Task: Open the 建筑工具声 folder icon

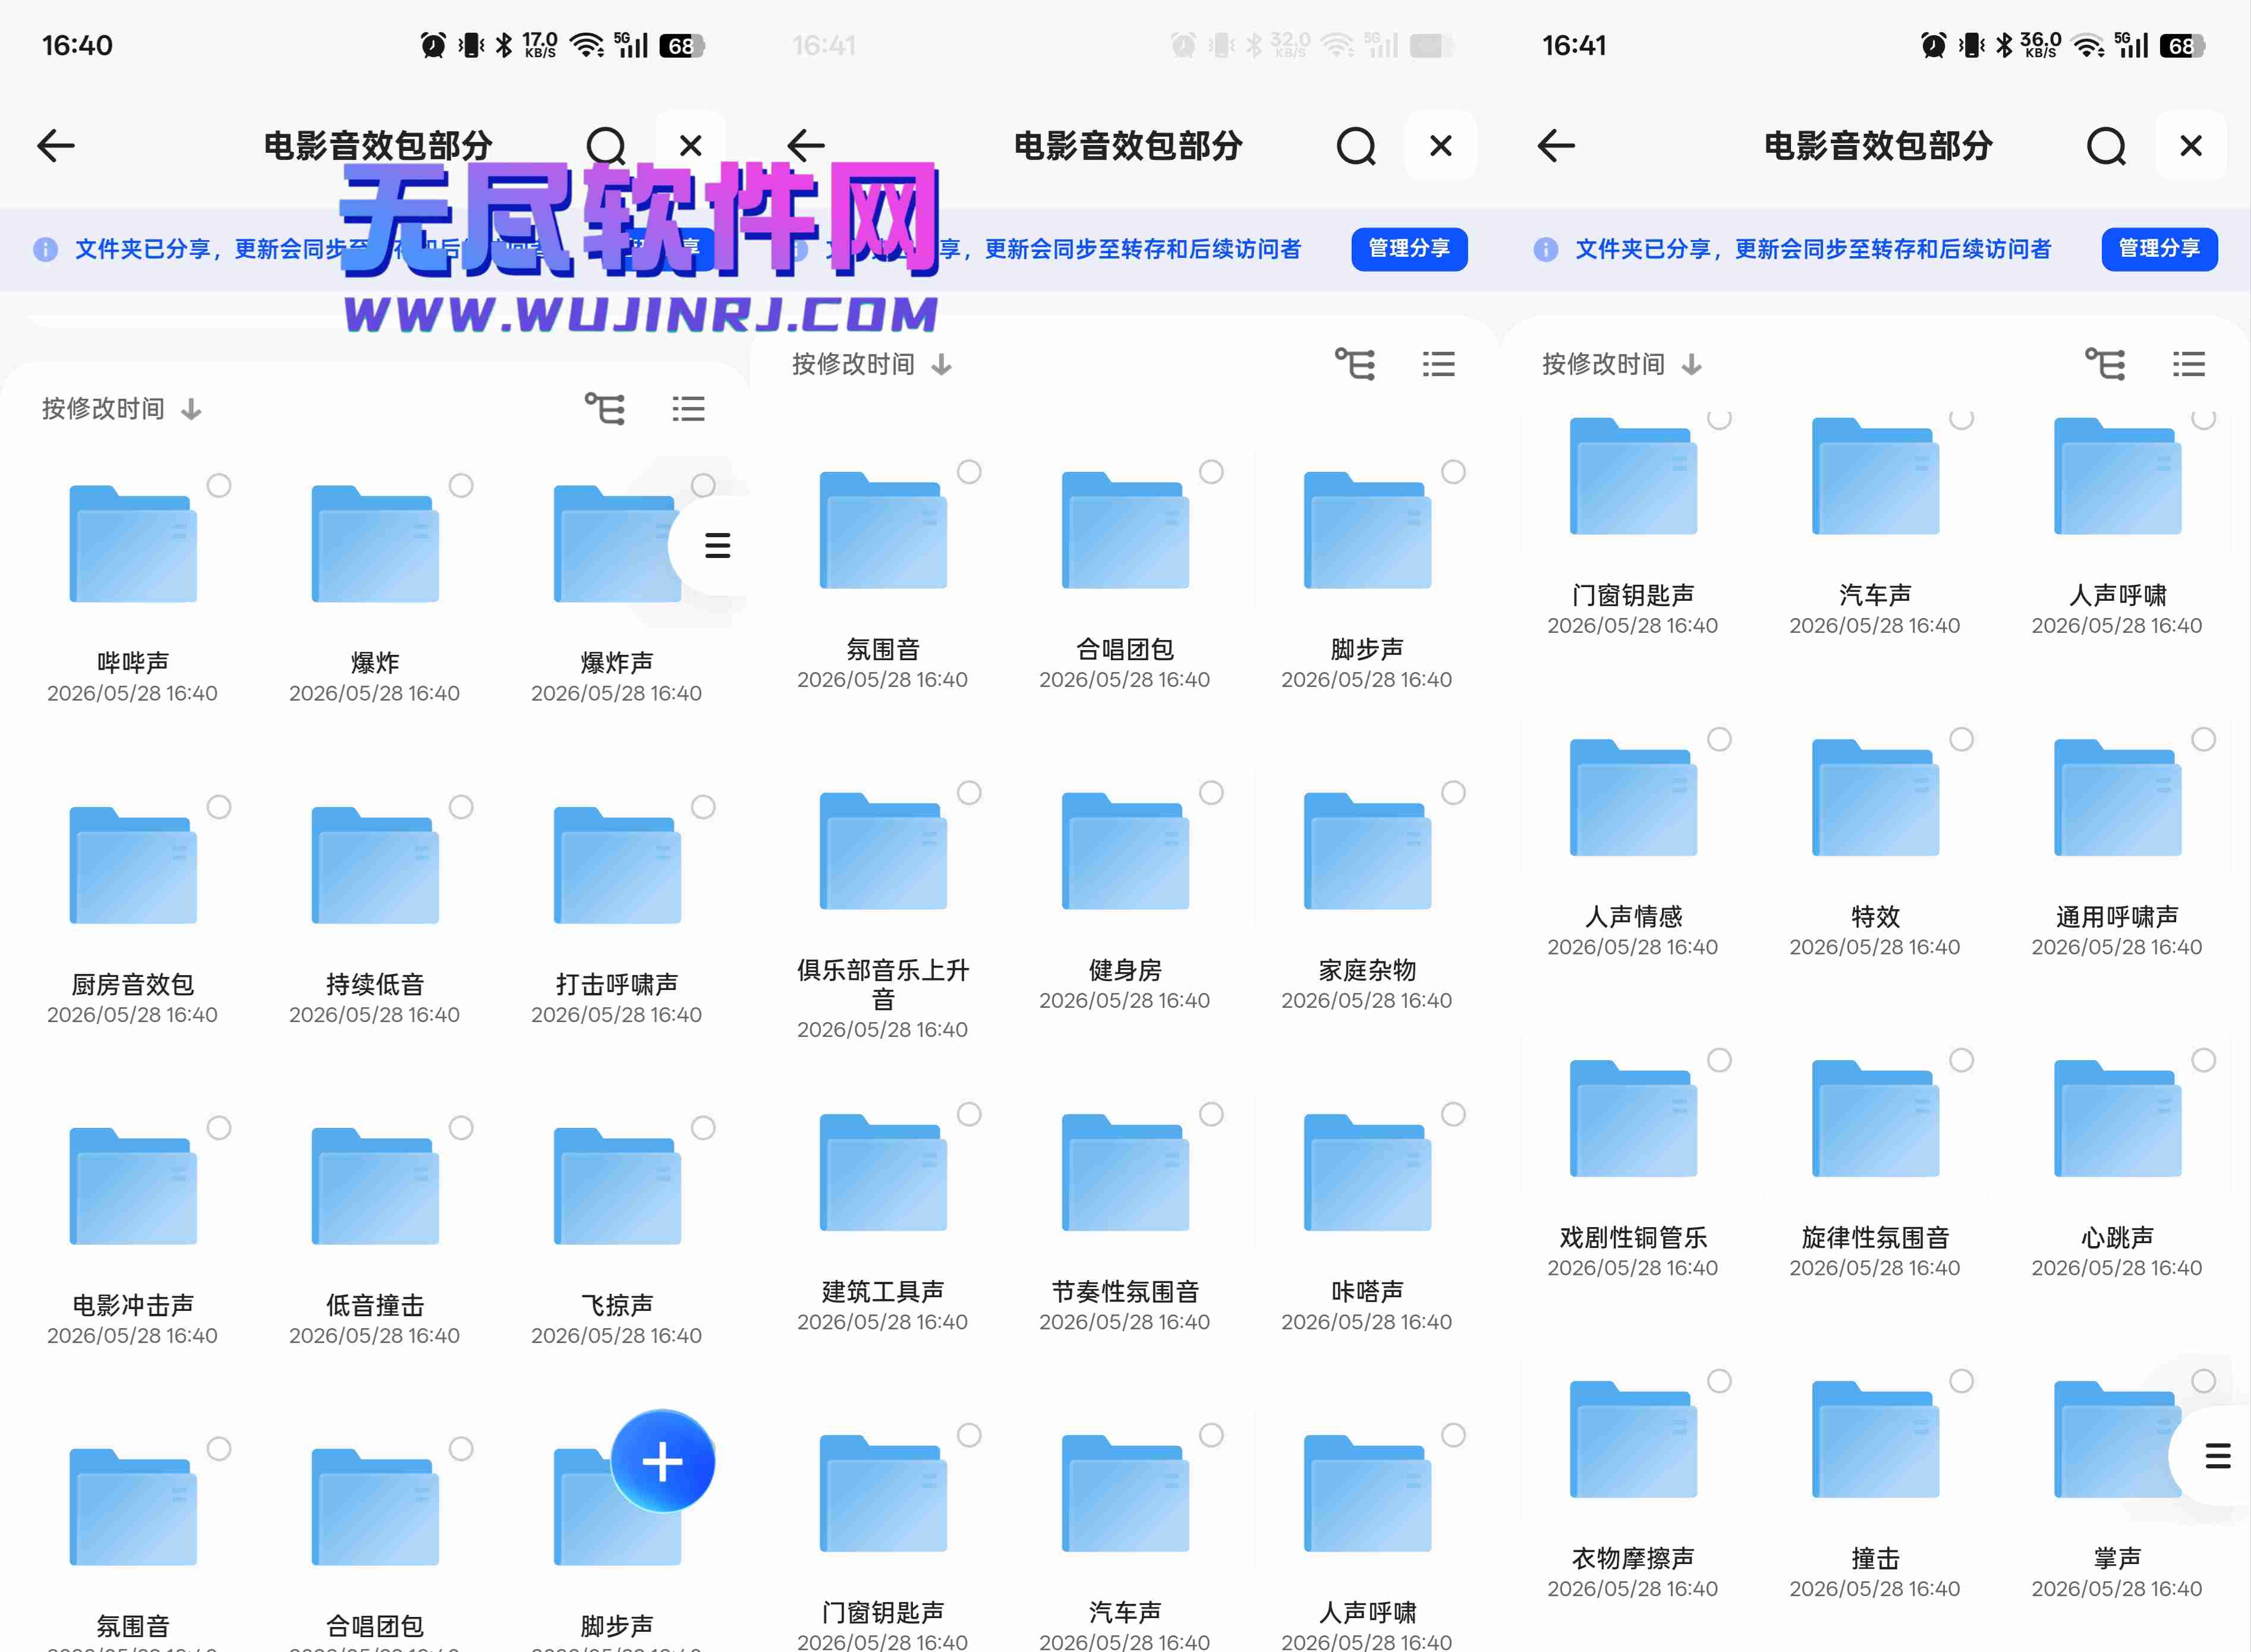Action: coord(883,1172)
